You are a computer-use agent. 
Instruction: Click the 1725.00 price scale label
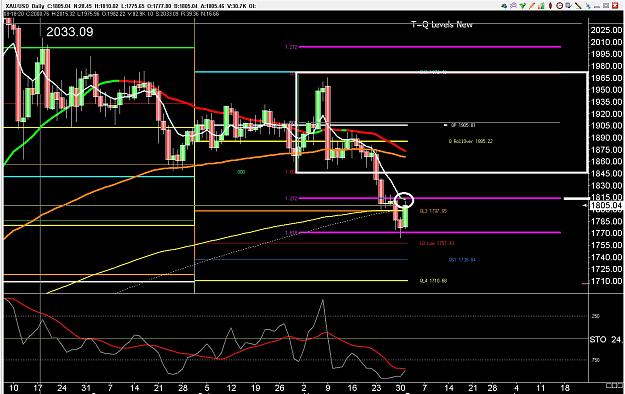[607, 269]
